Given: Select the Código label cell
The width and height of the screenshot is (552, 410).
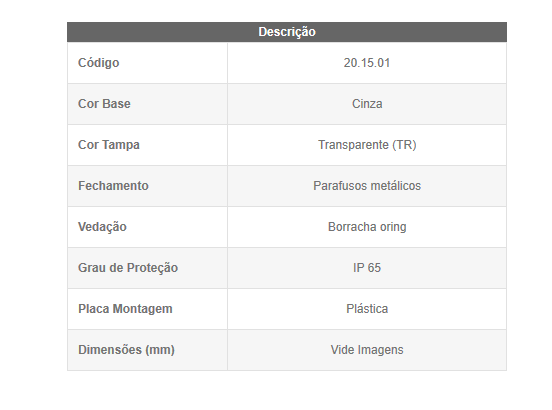Looking at the screenshot, I should click(x=148, y=63).
